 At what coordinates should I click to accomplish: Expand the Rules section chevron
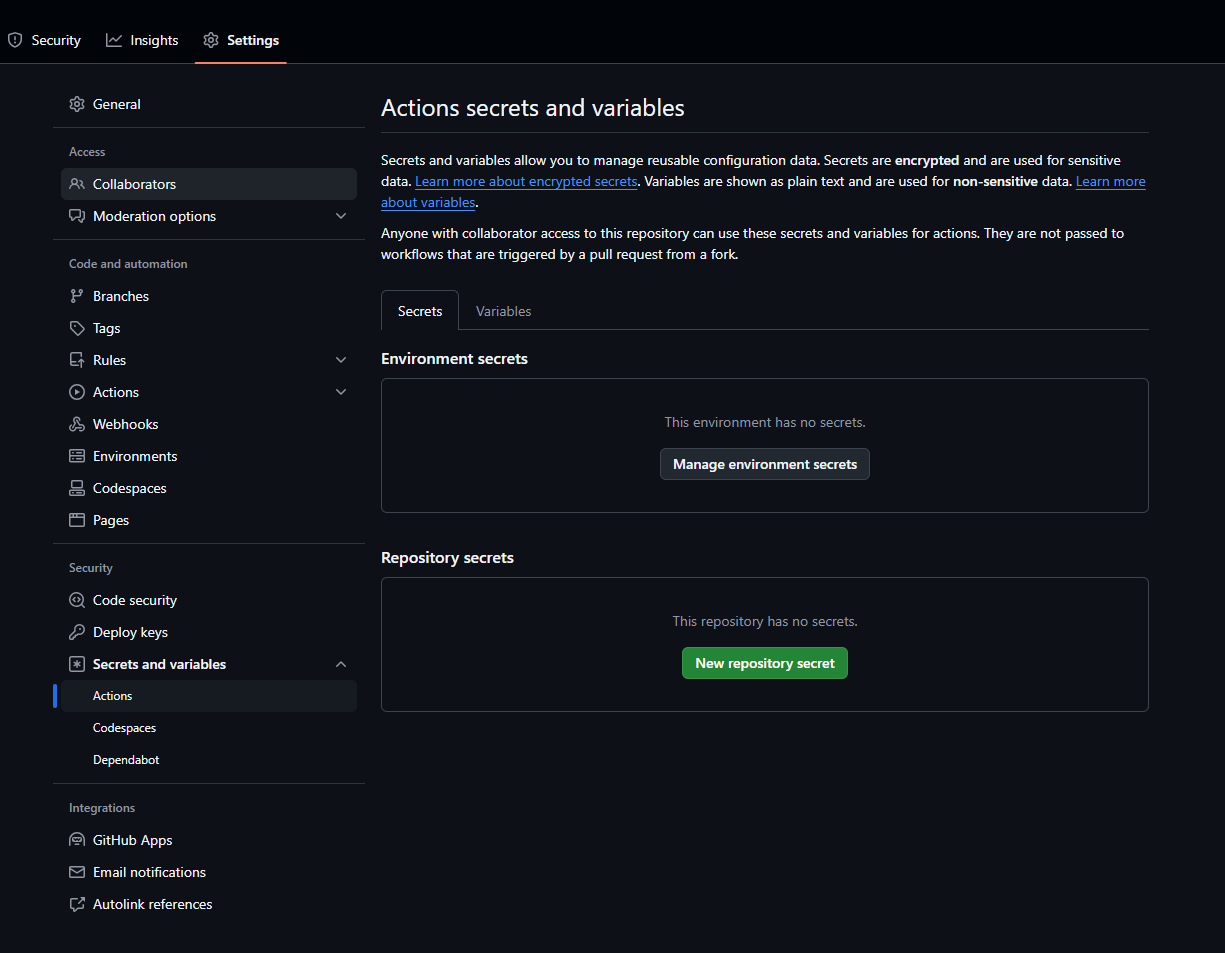pyautogui.click(x=341, y=360)
